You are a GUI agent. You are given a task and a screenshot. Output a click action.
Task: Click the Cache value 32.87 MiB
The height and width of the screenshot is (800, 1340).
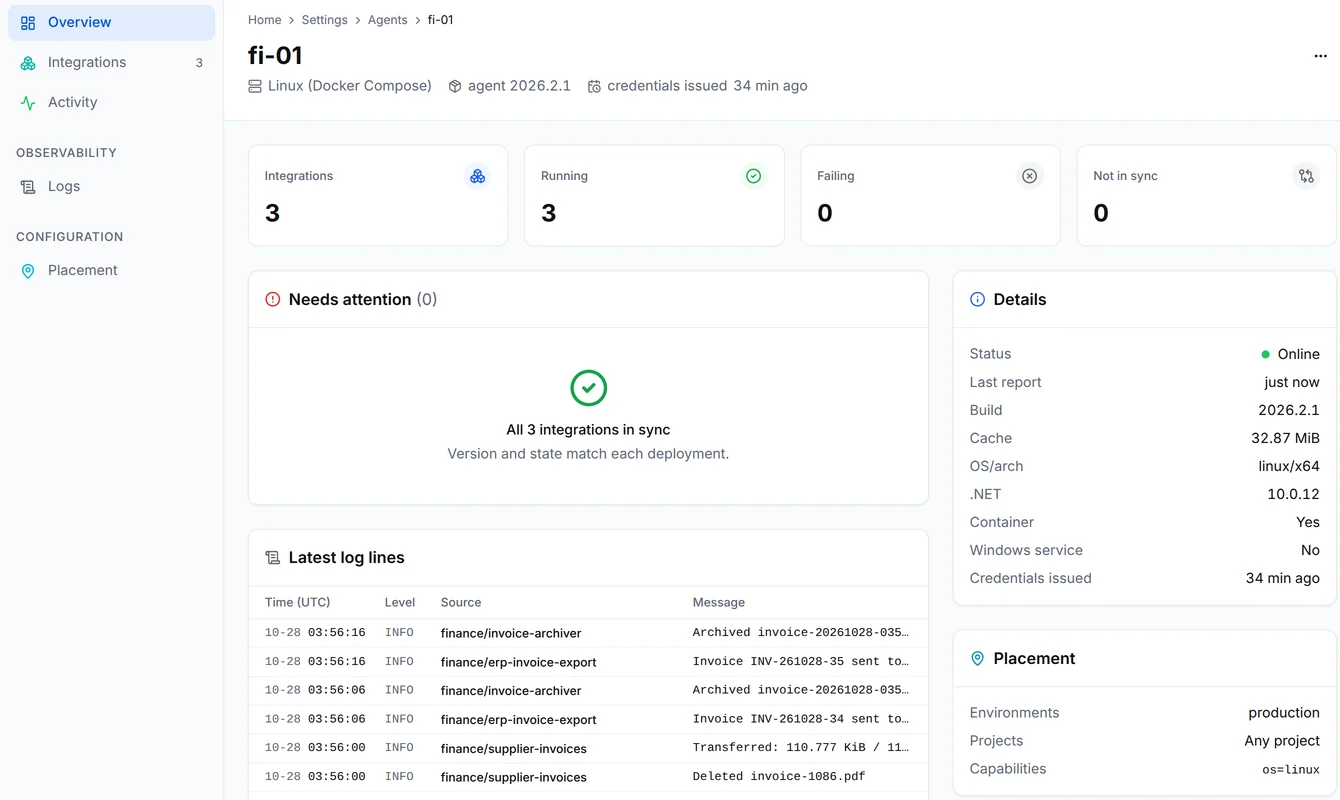coord(1285,438)
